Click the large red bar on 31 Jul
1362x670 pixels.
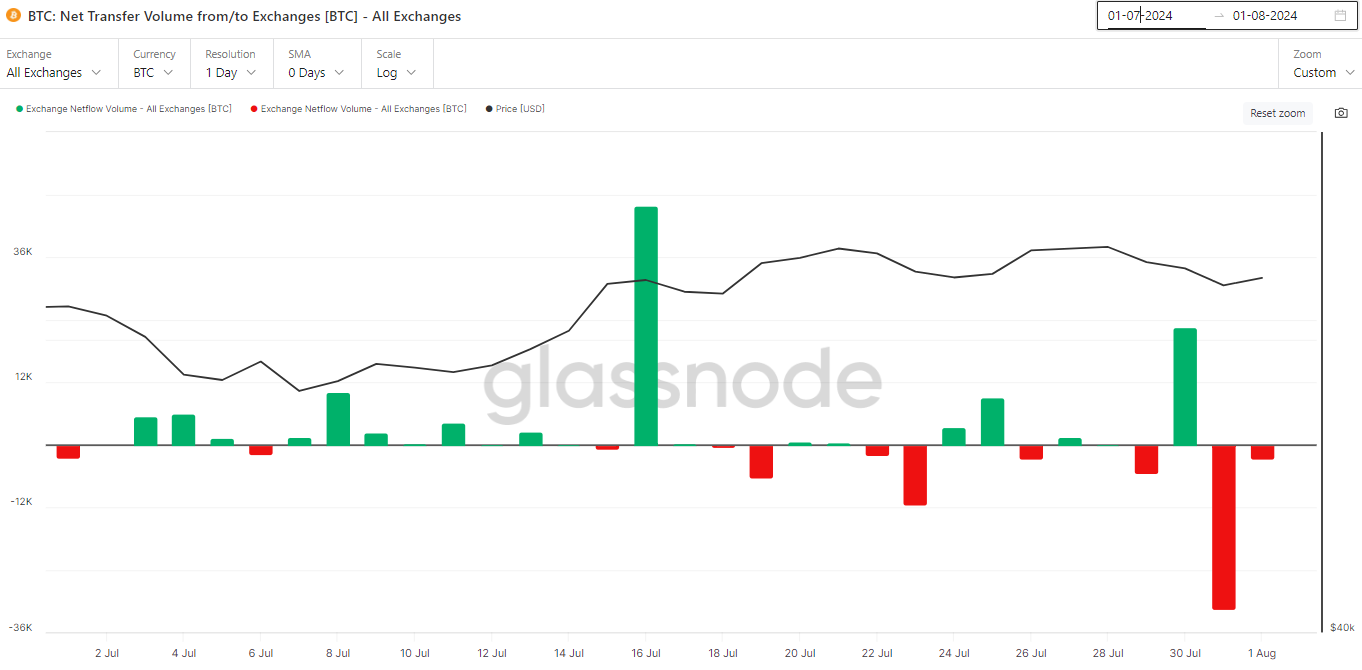point(1223,527)
